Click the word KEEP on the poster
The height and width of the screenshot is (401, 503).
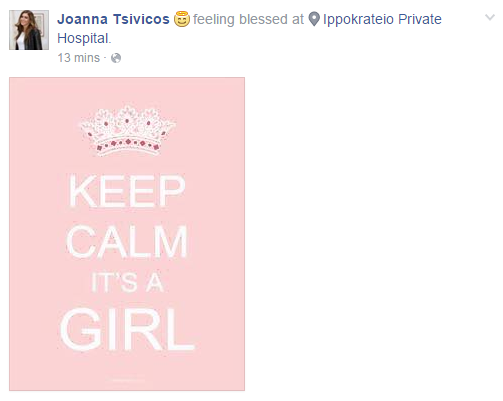point(127,191)
